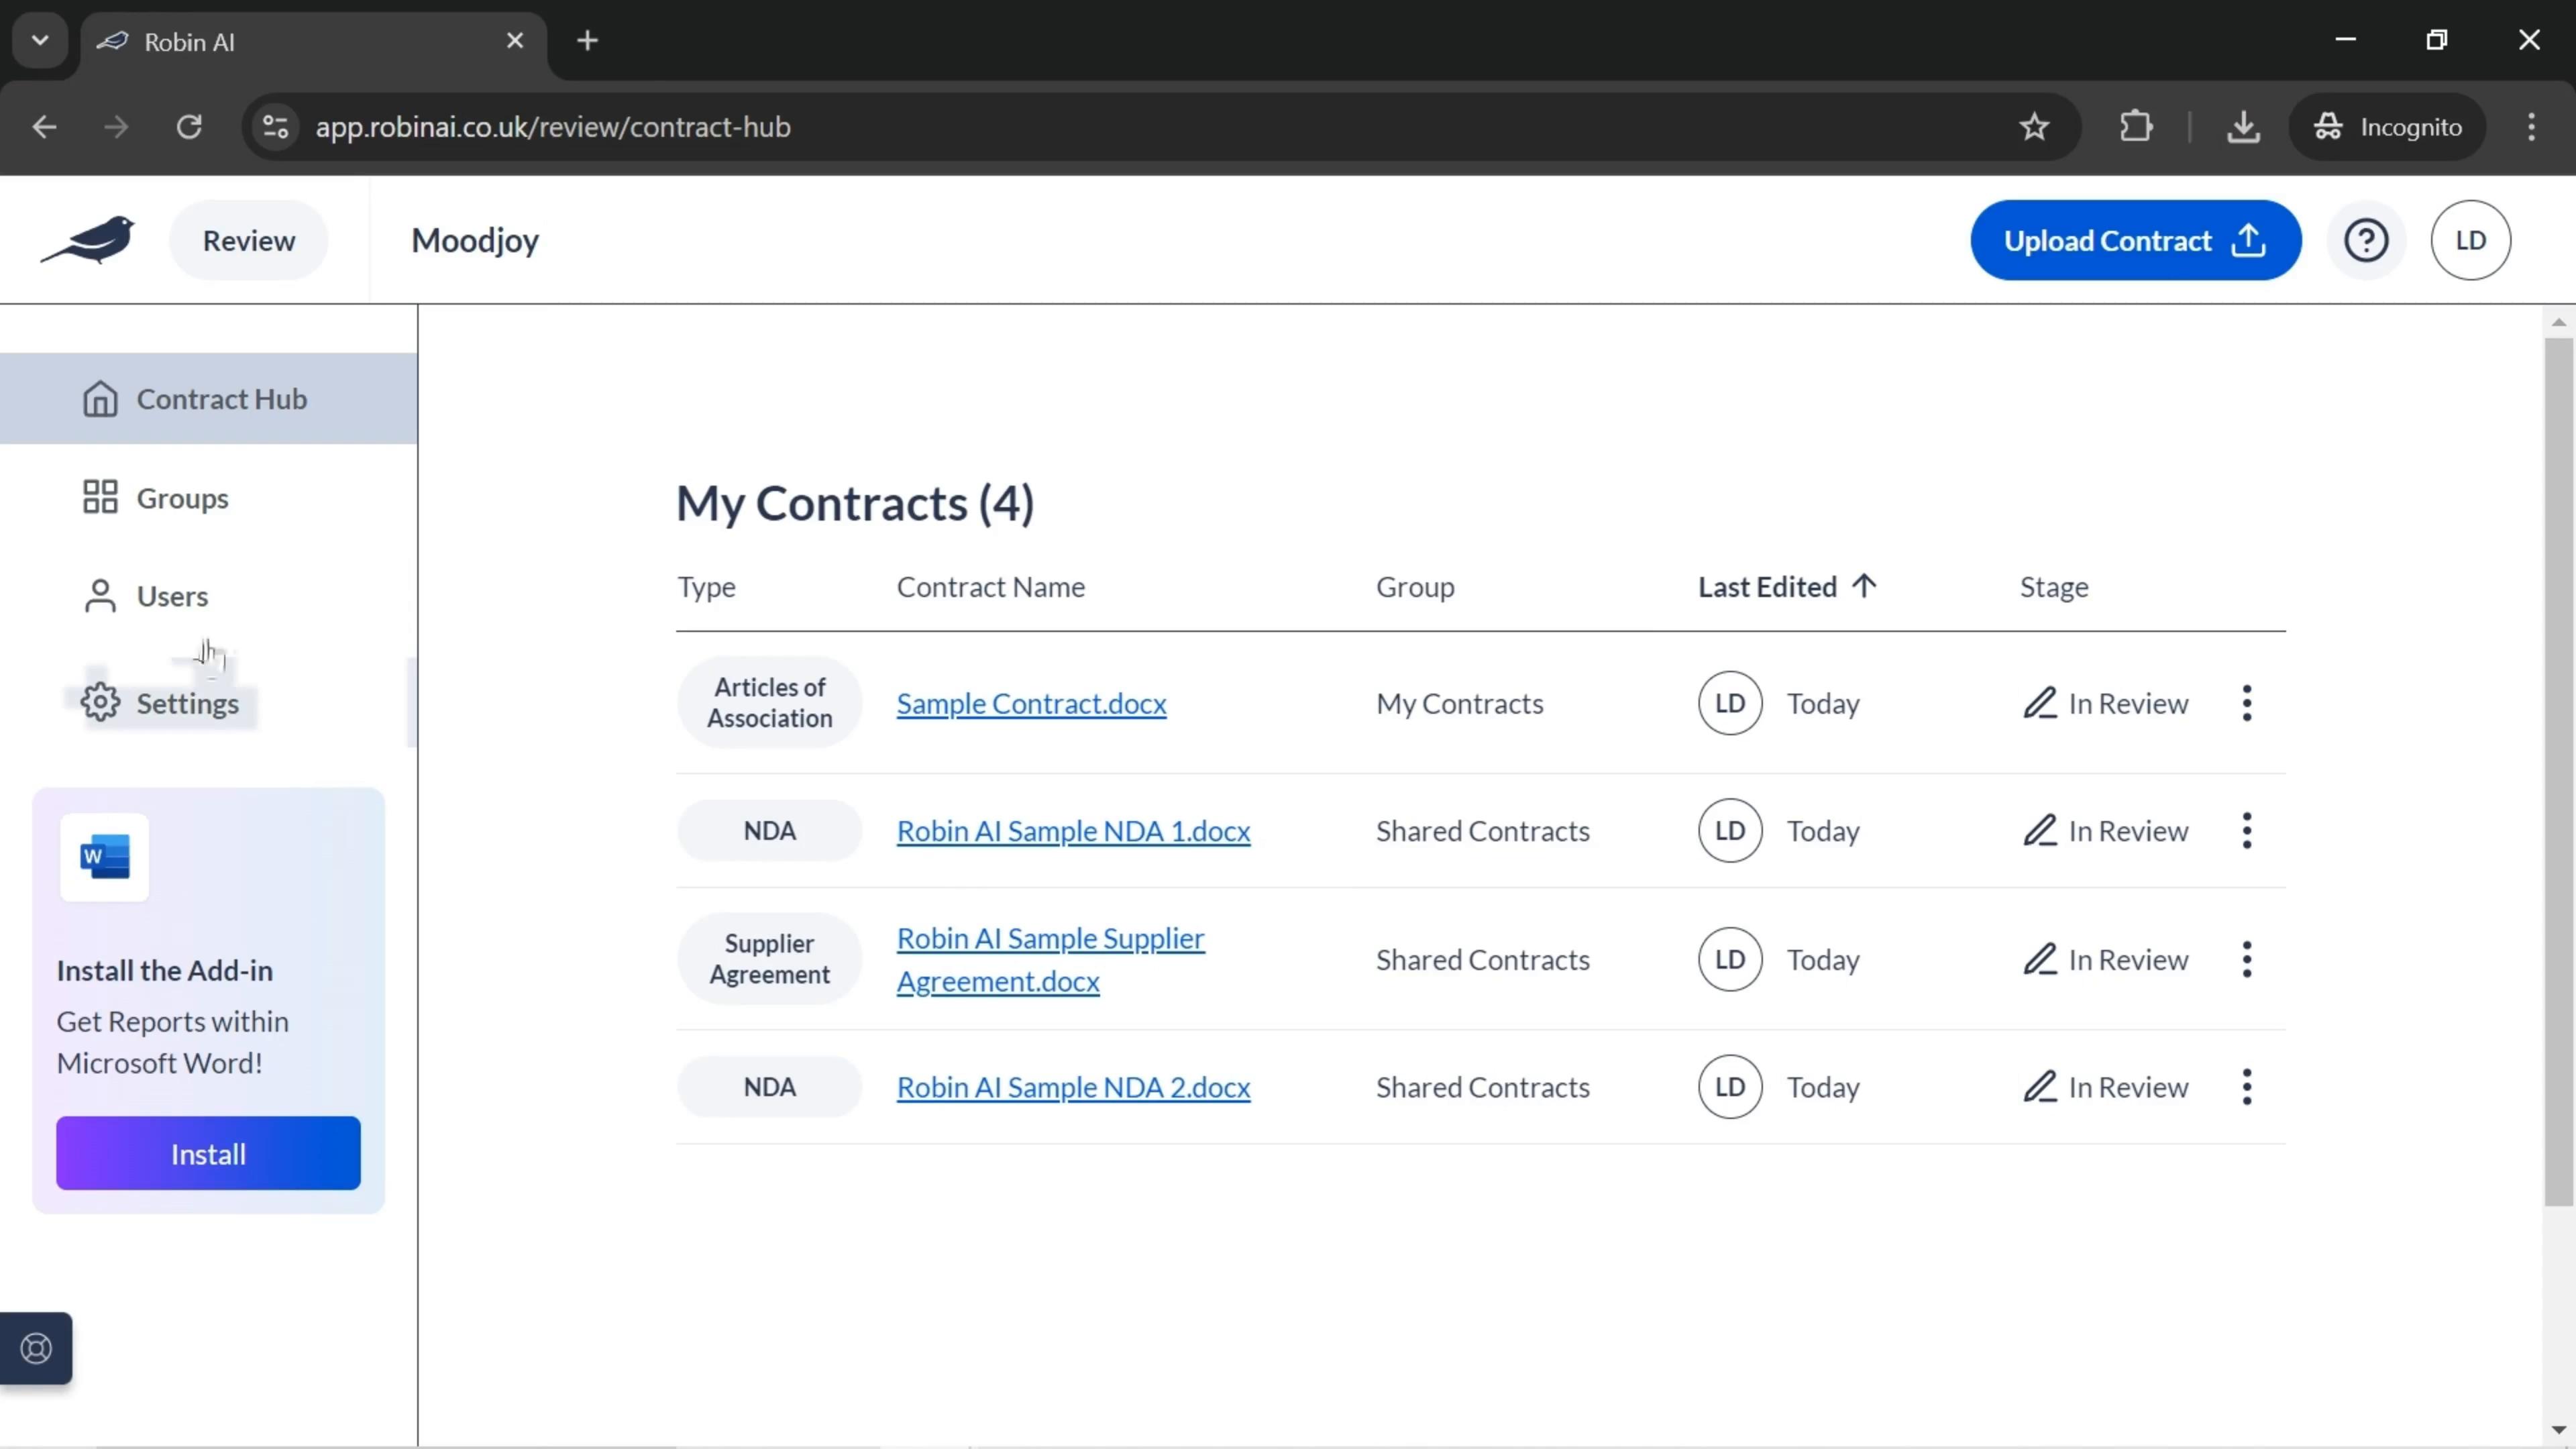Image resolution: width=2576 pixels, height=1449 pixels.
Task: Click the help question mark icon
Action: 2367,239
